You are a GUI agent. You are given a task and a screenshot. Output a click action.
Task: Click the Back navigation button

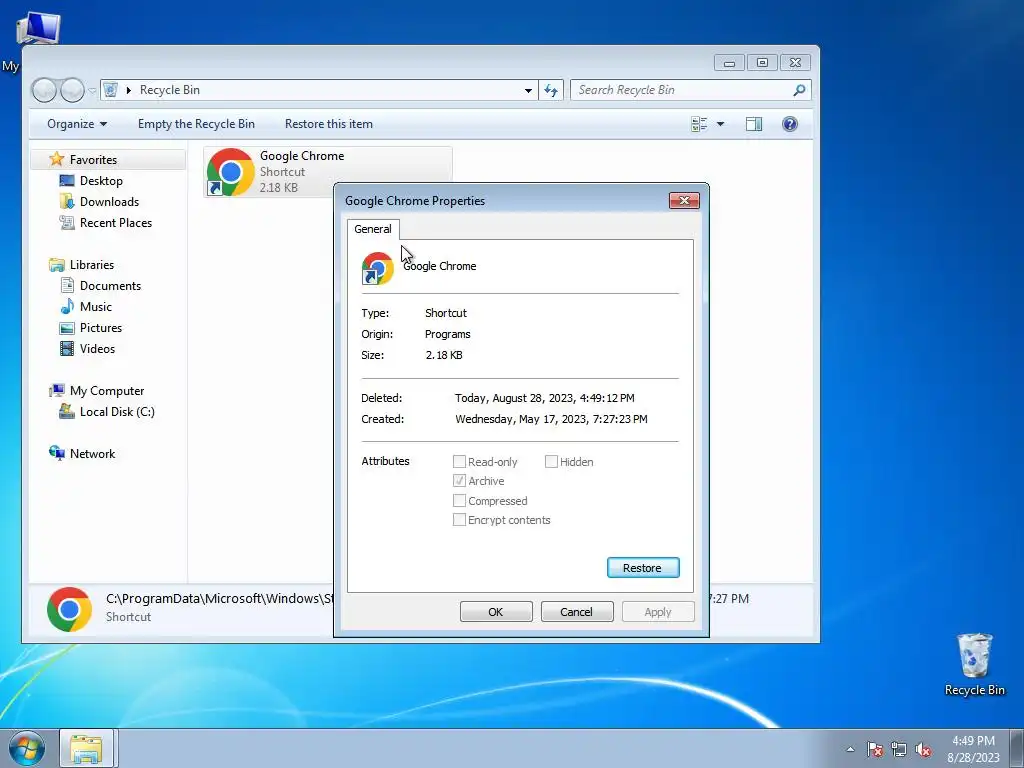click(44, 90)
